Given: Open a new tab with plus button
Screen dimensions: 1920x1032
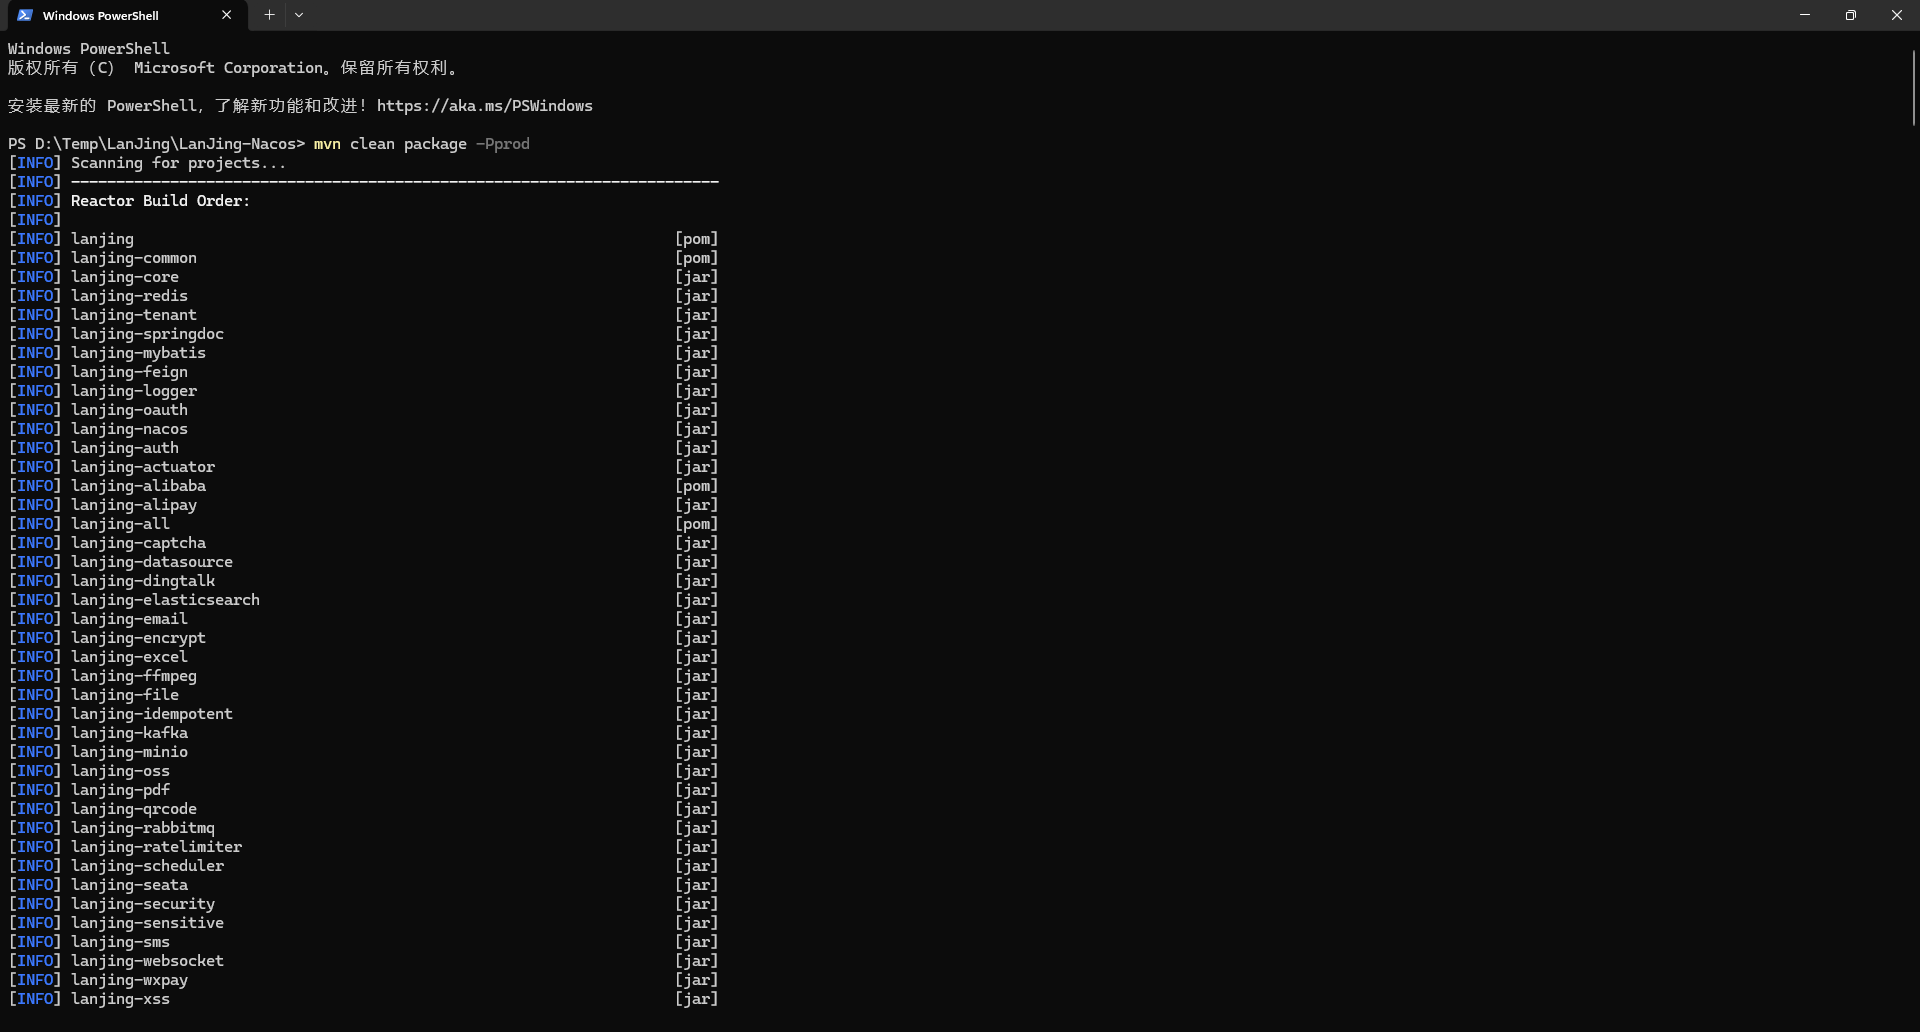Looking at the screenshot, I should point(269,15).
